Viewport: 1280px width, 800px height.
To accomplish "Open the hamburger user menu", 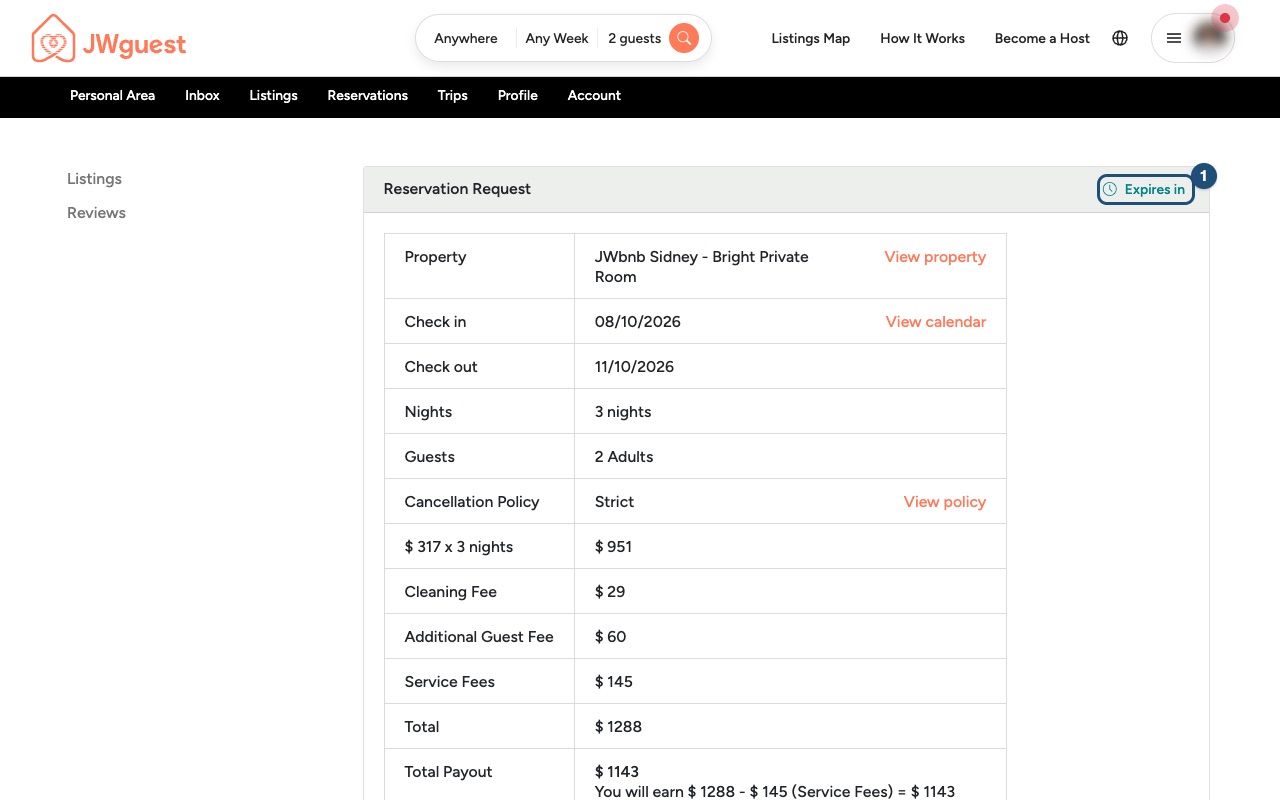I will coord(1174,38).
